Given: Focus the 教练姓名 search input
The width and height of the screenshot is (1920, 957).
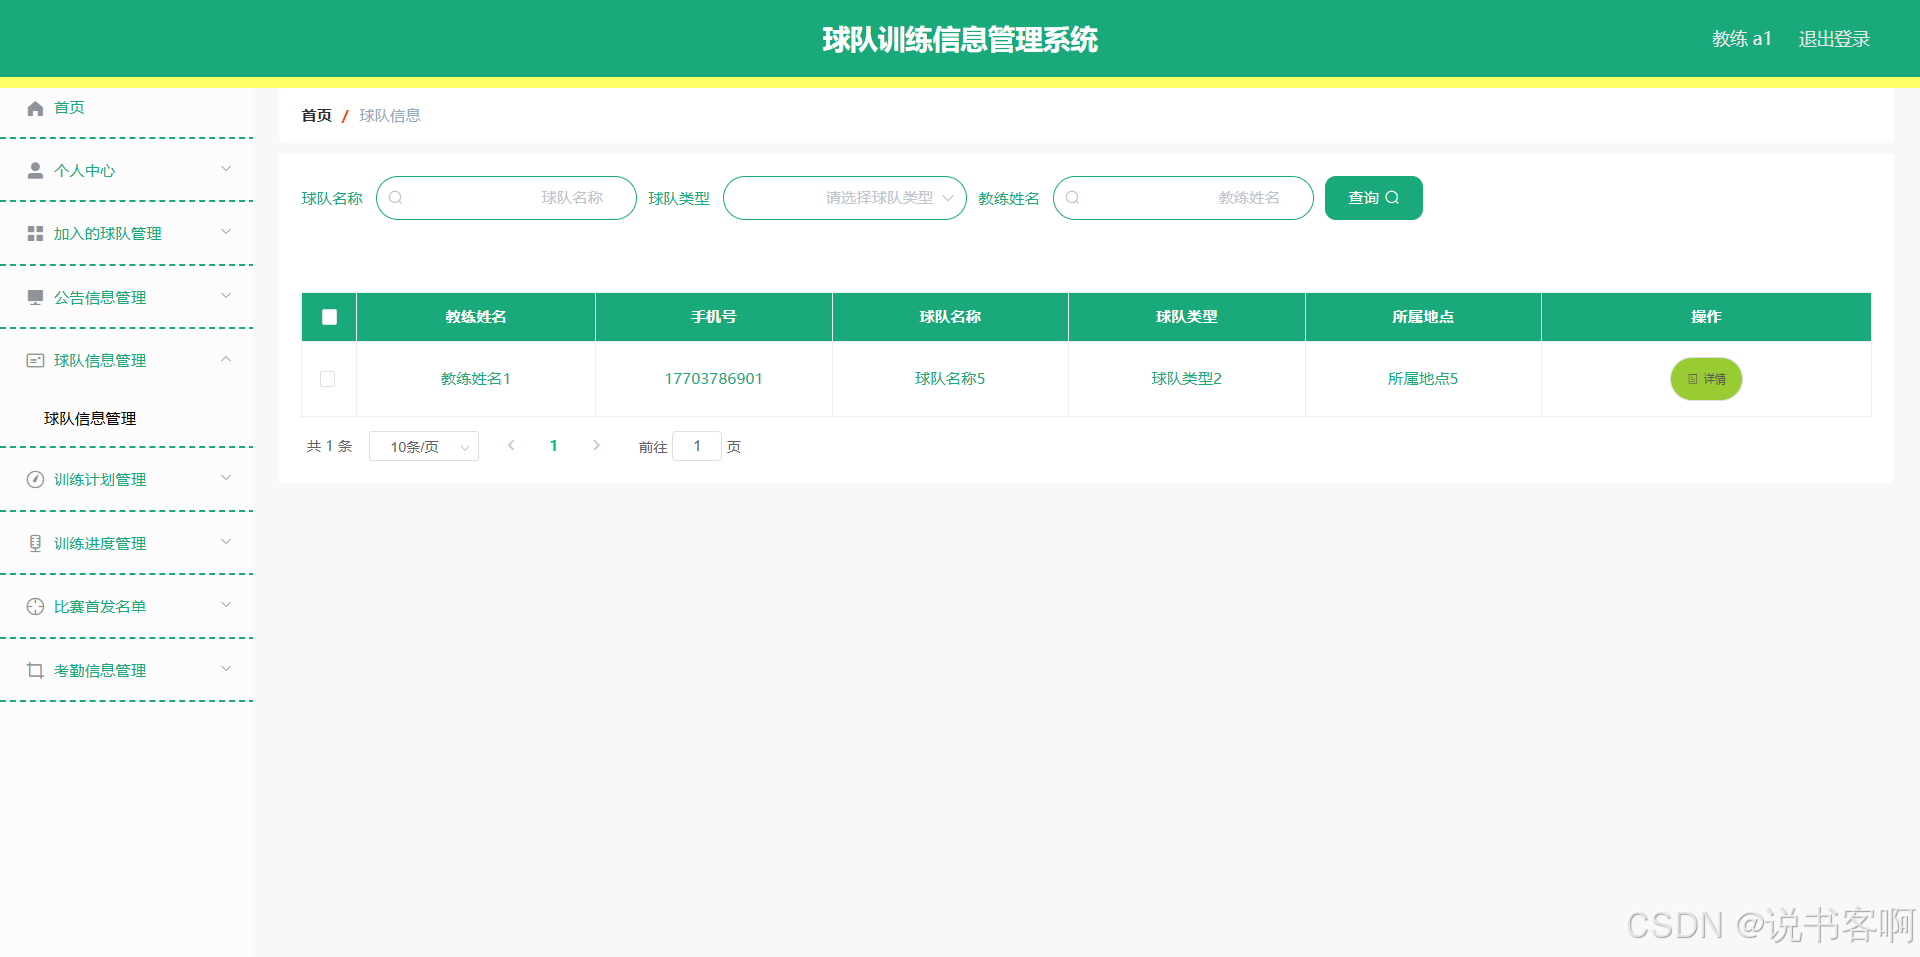Looking at the screenshot, I should pos(1183,198).
